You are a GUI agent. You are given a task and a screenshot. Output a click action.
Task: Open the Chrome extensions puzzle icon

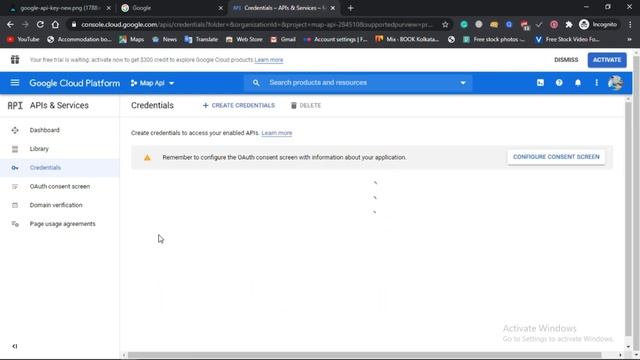point(569,24)
